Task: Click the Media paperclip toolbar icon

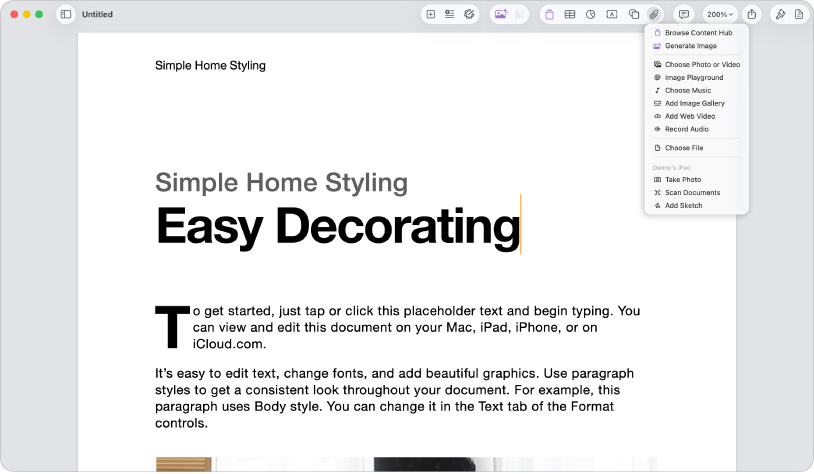Action: (654, 15)
